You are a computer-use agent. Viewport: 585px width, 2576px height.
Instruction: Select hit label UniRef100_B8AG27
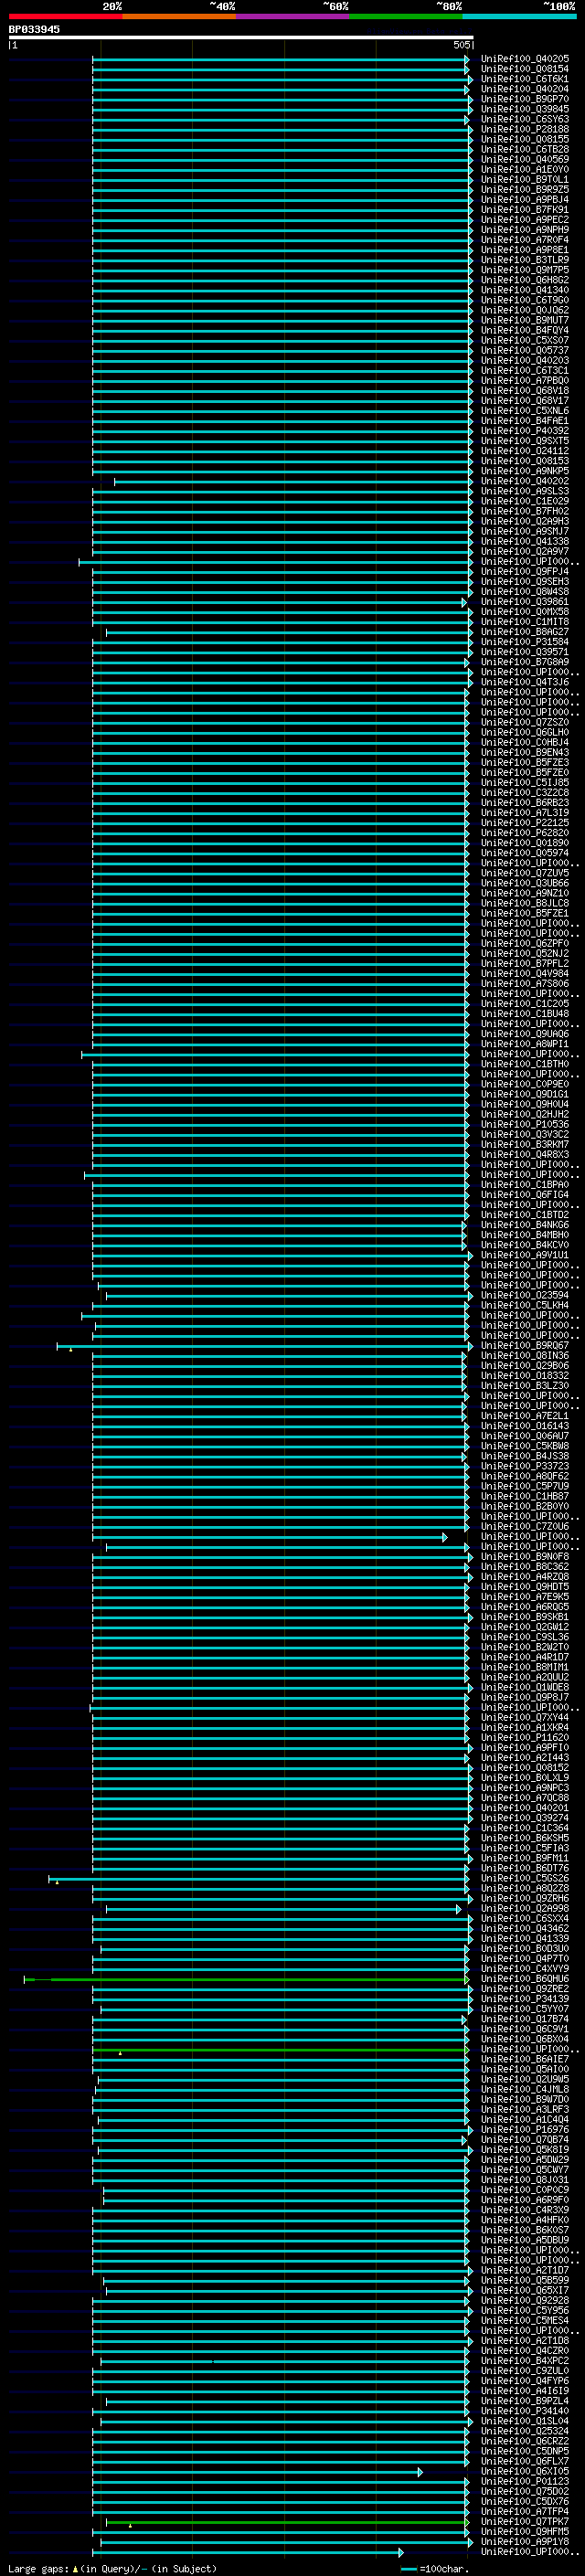(525, 631)
